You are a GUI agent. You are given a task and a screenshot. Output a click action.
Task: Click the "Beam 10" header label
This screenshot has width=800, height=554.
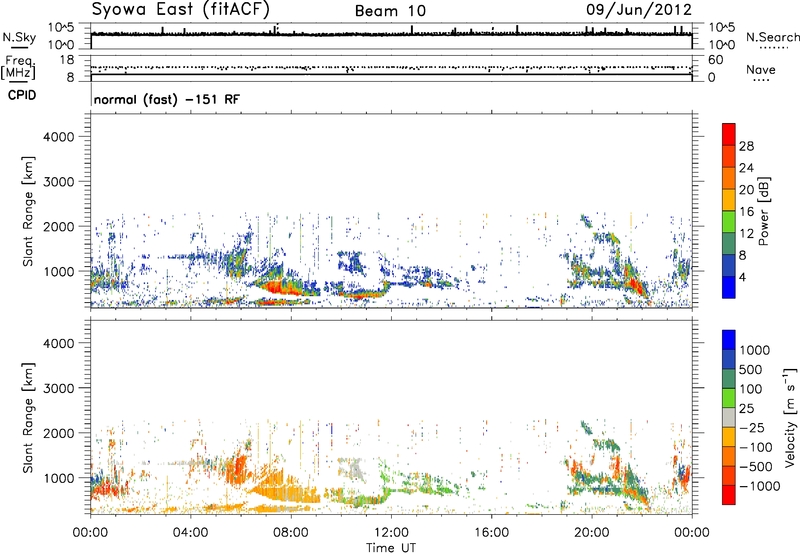click(x=390, y=11)
